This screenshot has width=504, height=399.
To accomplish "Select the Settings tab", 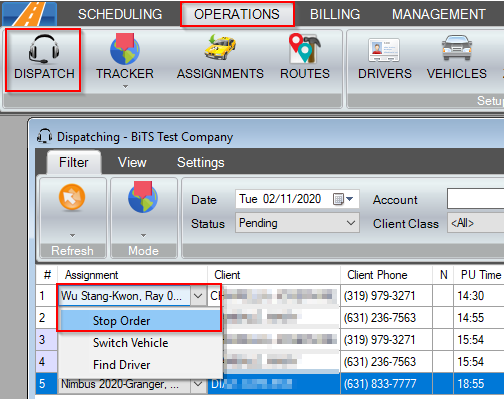I will pyautogui.click(x=201, y=163).
